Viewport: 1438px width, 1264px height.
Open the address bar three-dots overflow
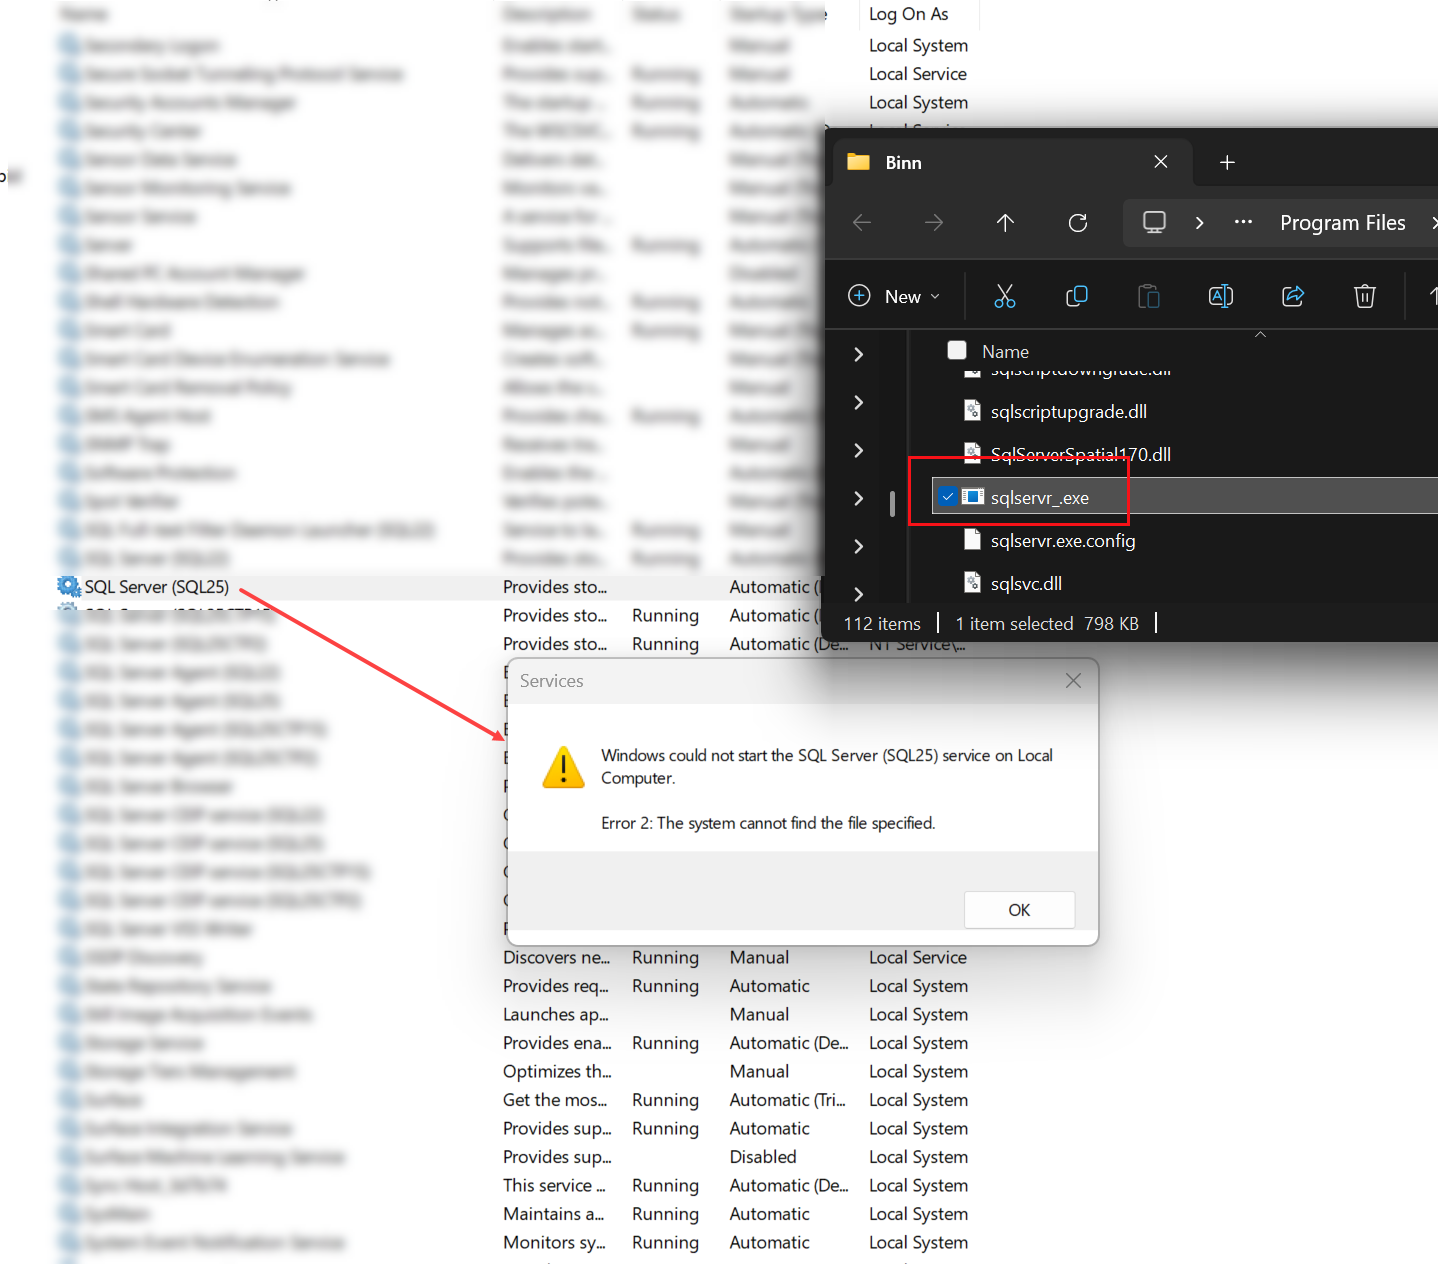point(1243,222)
